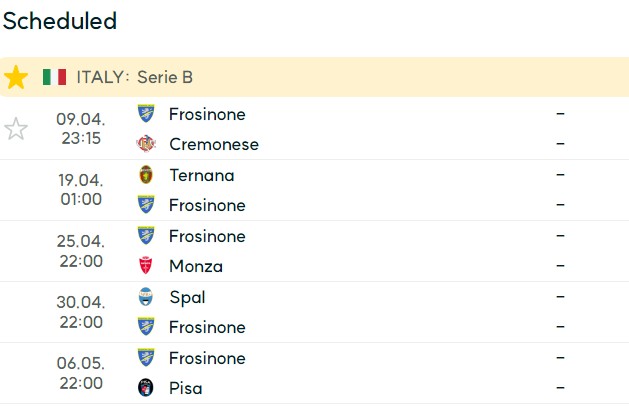Click the Spal team crest
The height and width of the screenshot is (420, 629).
coord(146,297)
